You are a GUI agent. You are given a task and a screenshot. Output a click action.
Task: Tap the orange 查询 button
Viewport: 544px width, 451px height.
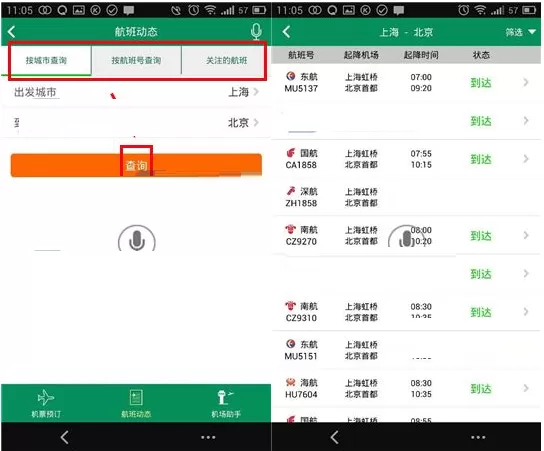(x=136, y=165)
